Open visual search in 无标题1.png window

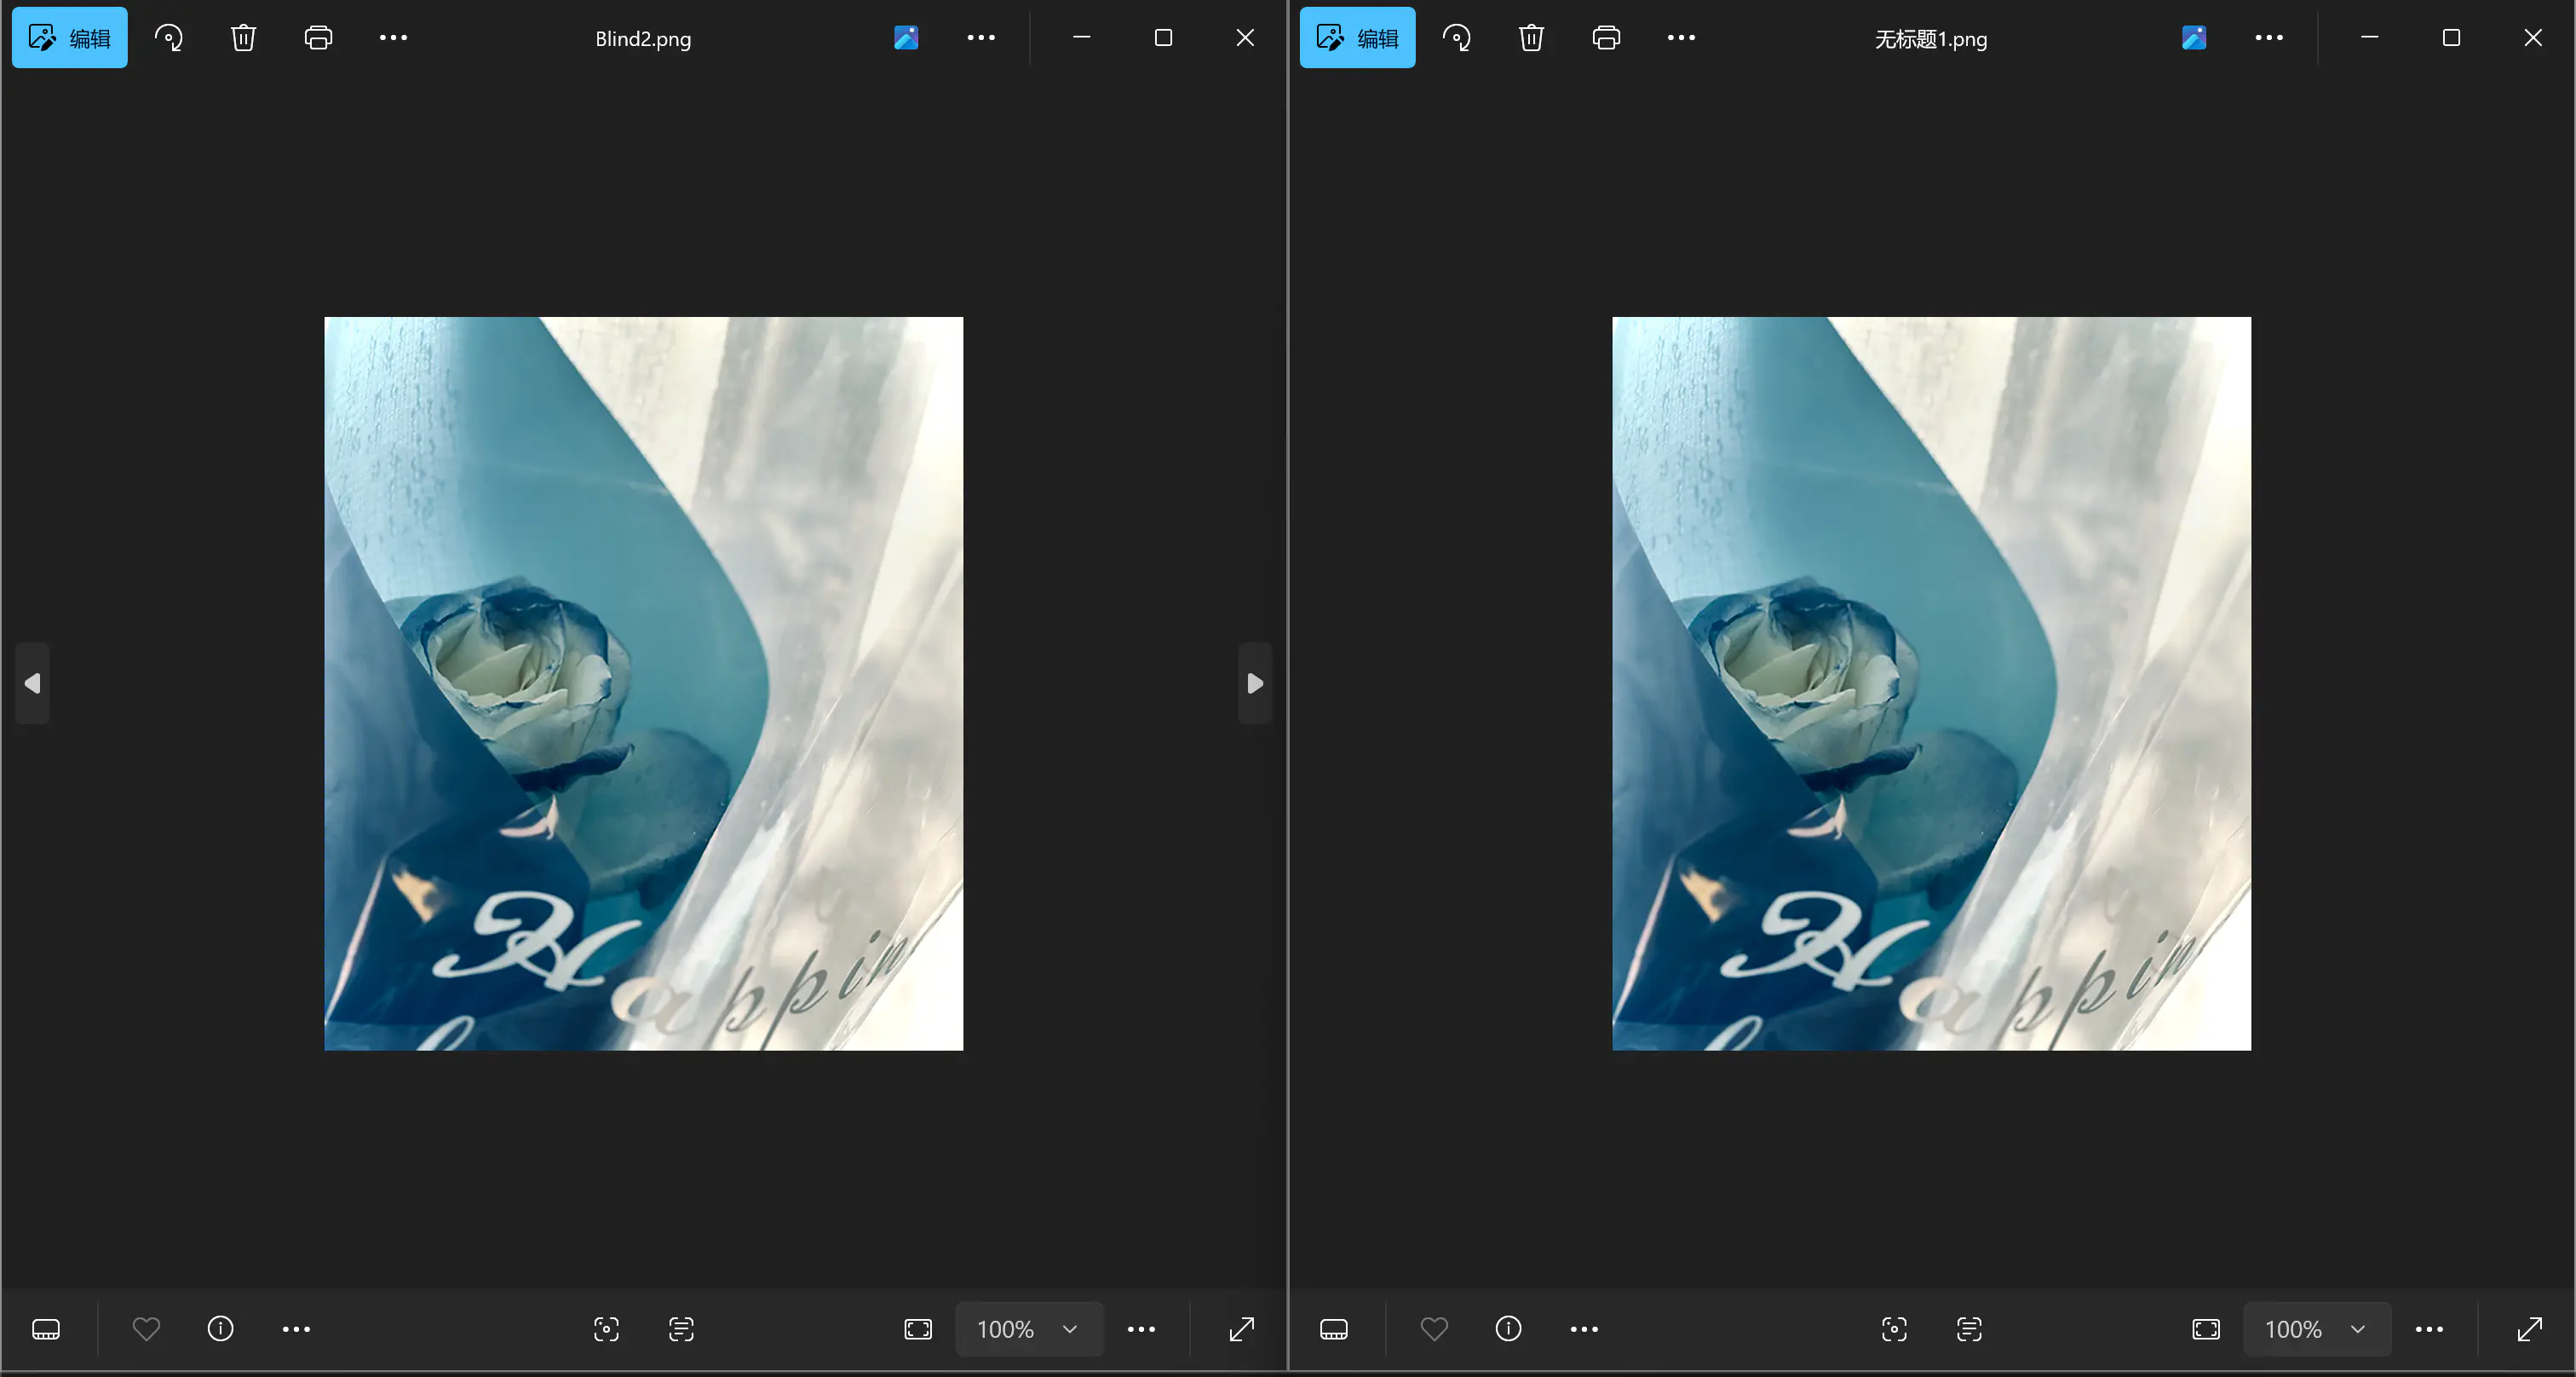tap(1894, 1329)
